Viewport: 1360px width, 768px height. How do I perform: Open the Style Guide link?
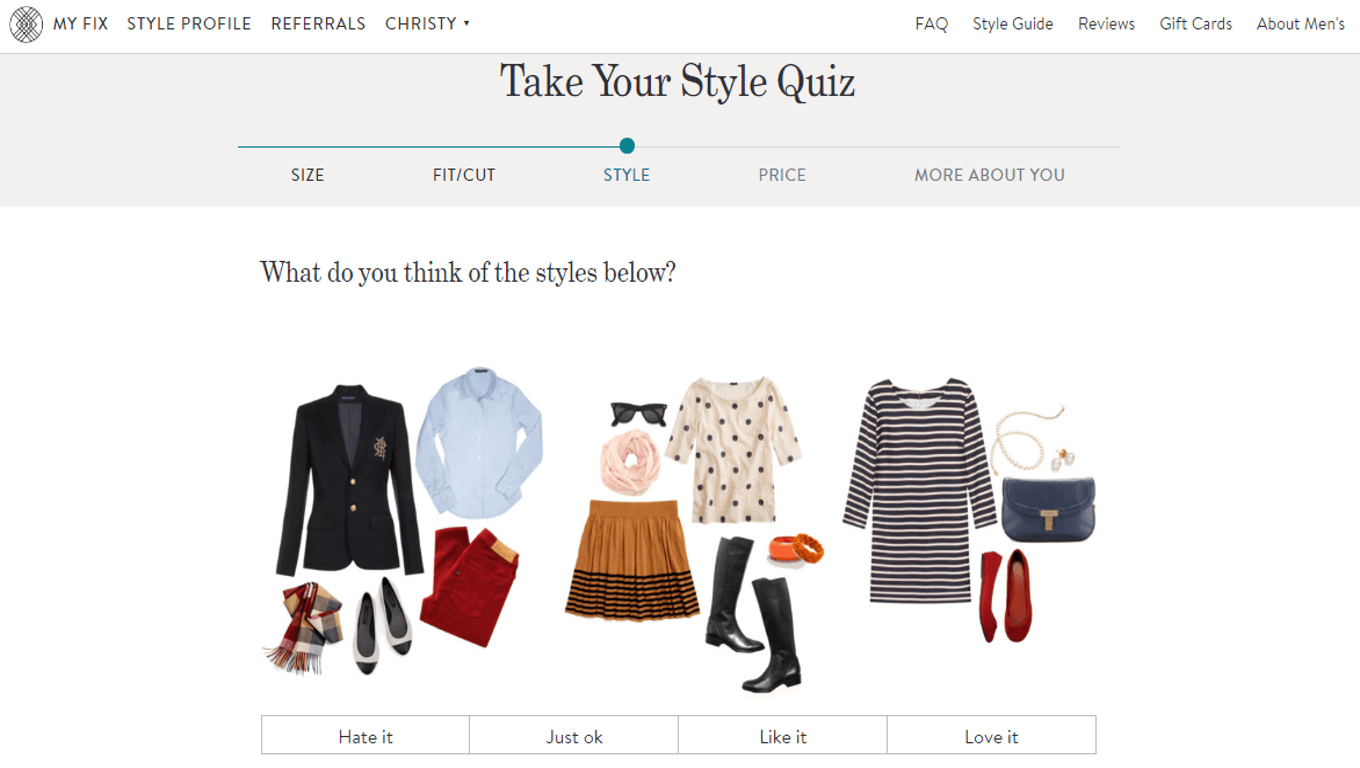1012,24
